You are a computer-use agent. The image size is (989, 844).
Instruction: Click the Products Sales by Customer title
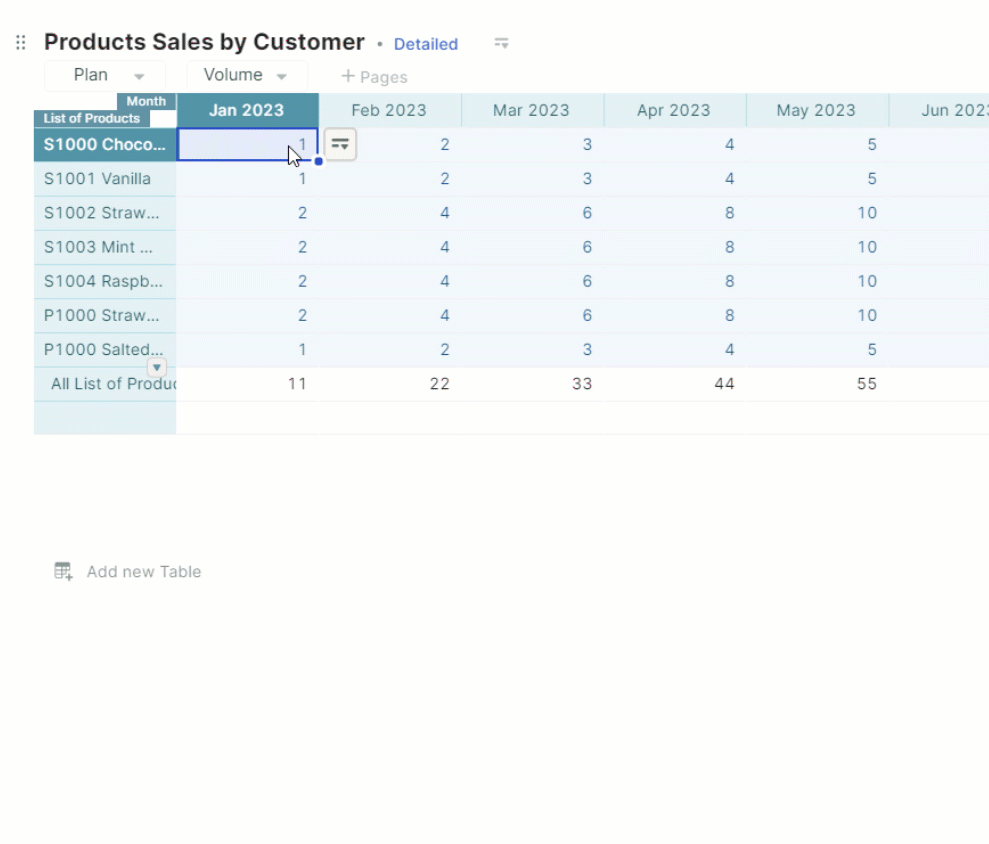click(204, 42)
